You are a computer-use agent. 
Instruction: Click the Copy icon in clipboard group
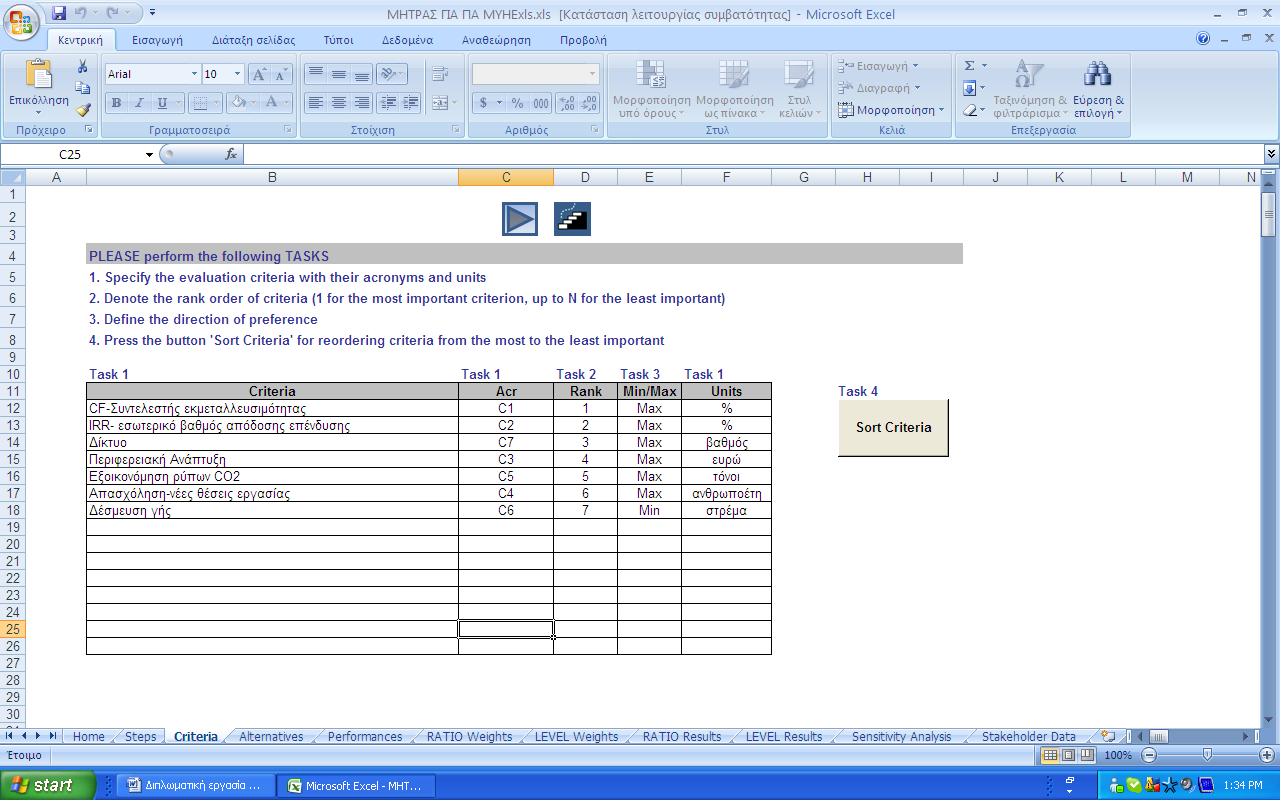click(x=83, y=88)
